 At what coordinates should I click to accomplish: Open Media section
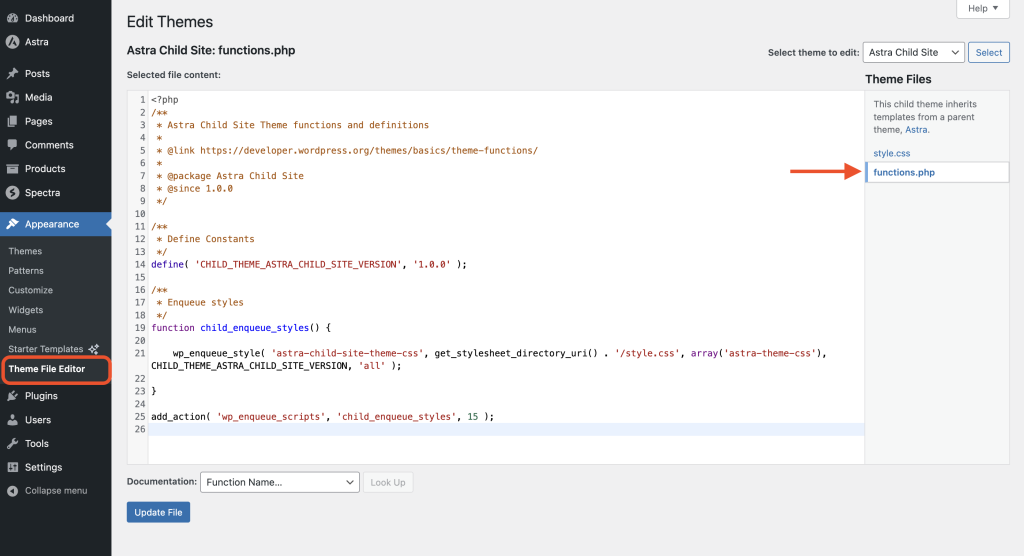point(39,97)
